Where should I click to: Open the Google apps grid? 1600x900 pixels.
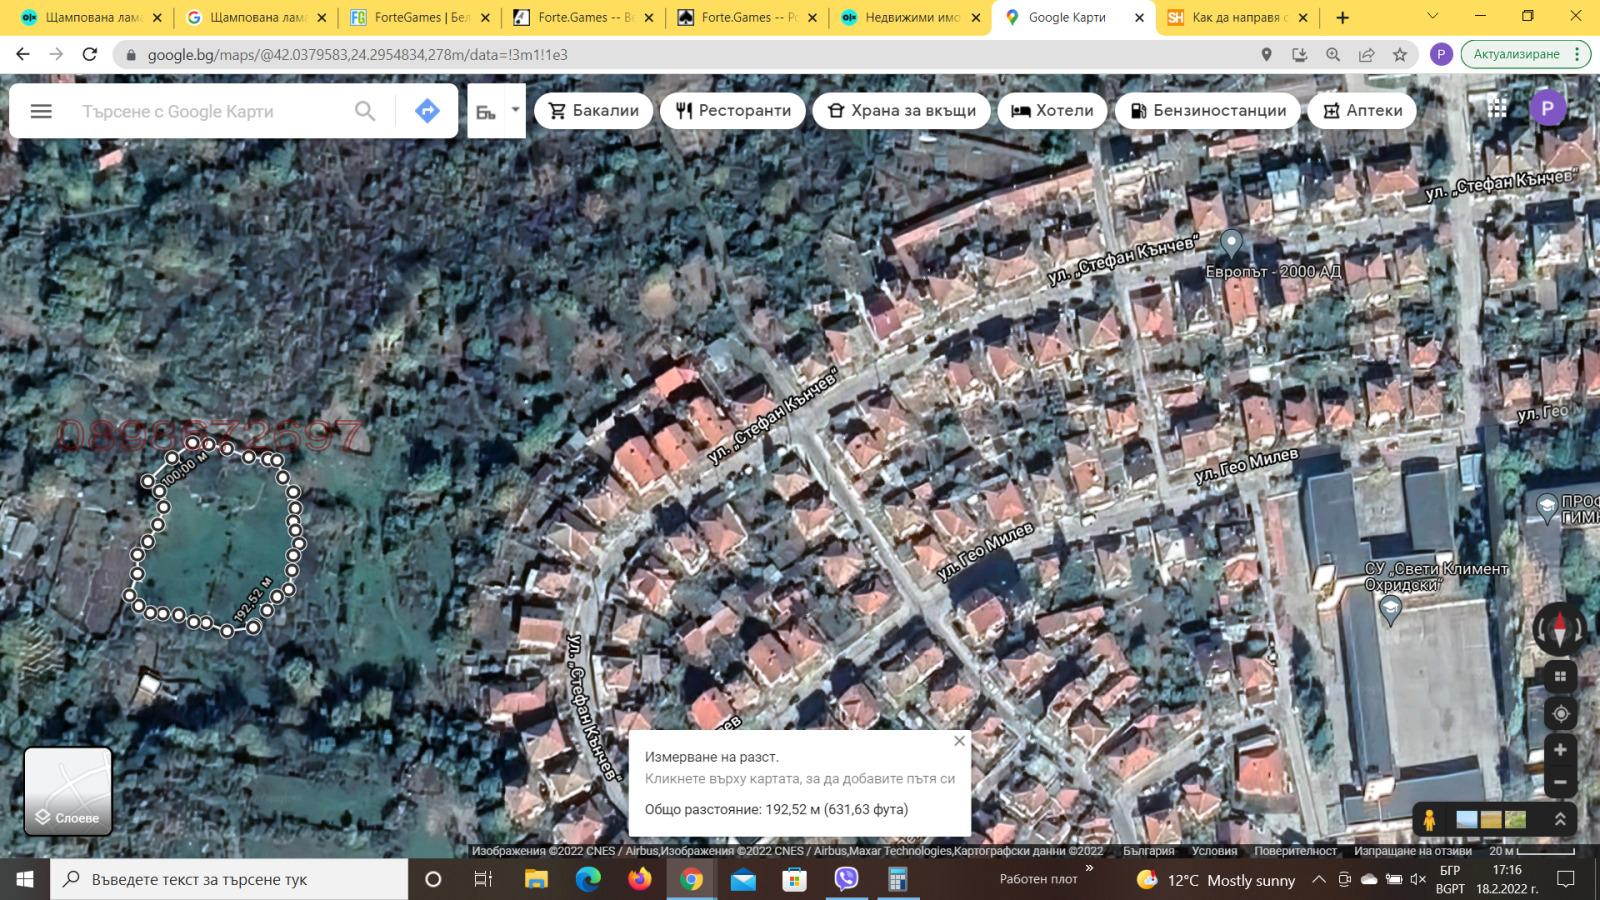pos(1497,108)
